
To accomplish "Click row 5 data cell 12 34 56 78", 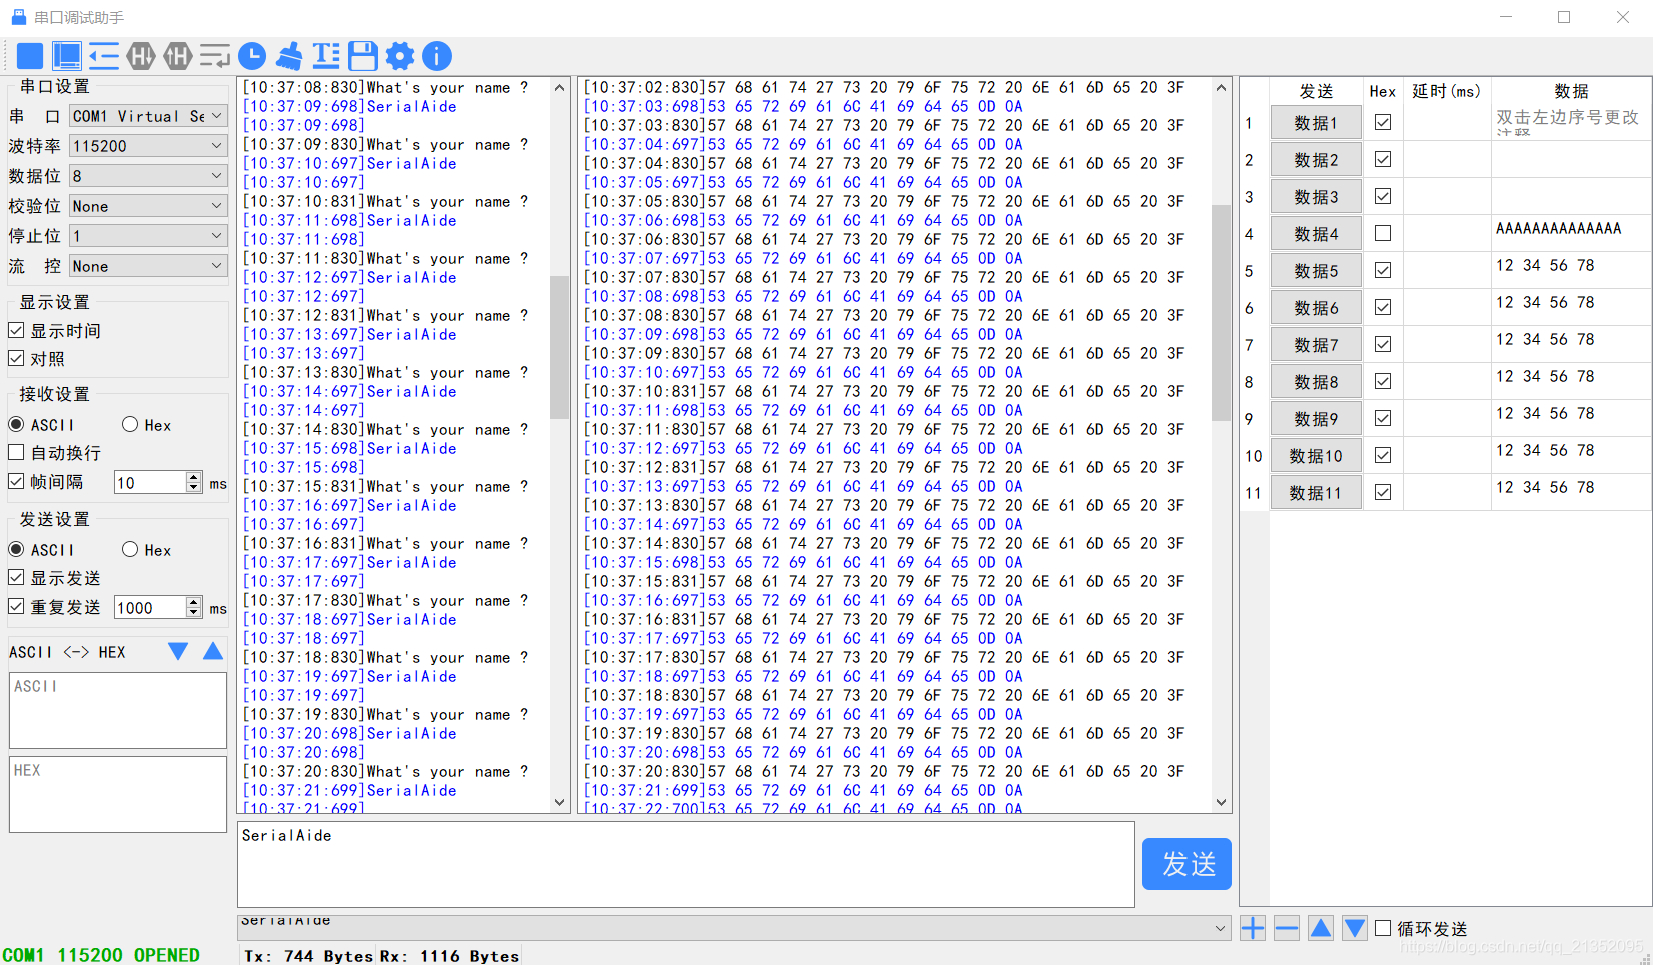I will point(1571,271).
